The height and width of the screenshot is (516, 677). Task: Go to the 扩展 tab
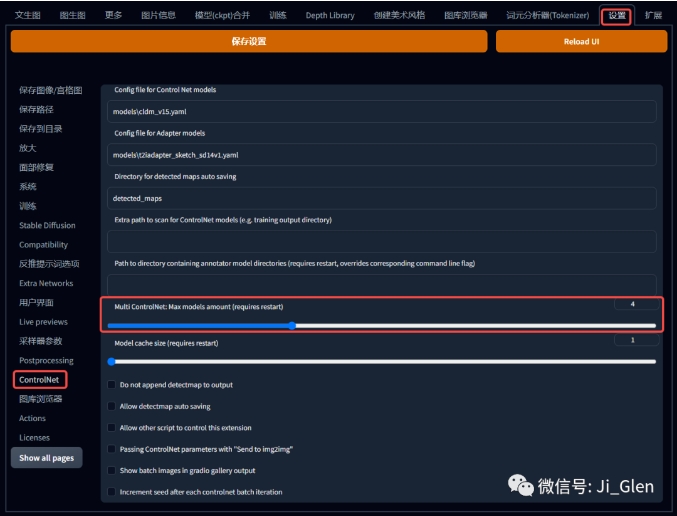click(653, 15)
